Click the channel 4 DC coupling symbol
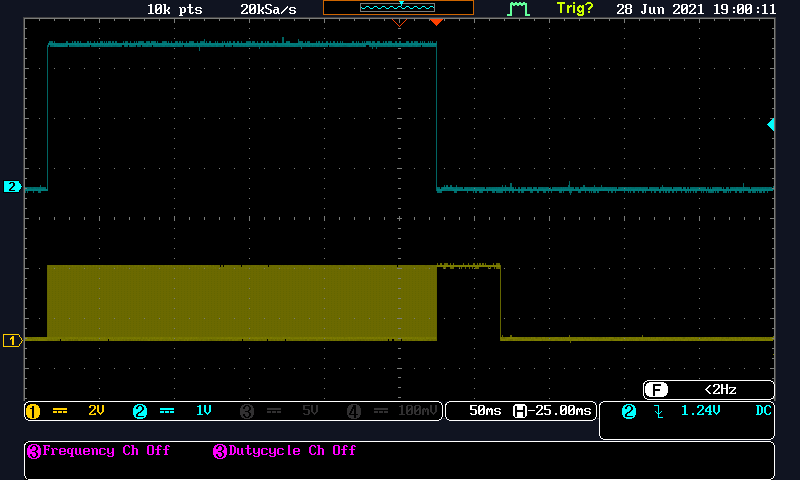Viewport: 800px width, 480px height. [381, 411]
